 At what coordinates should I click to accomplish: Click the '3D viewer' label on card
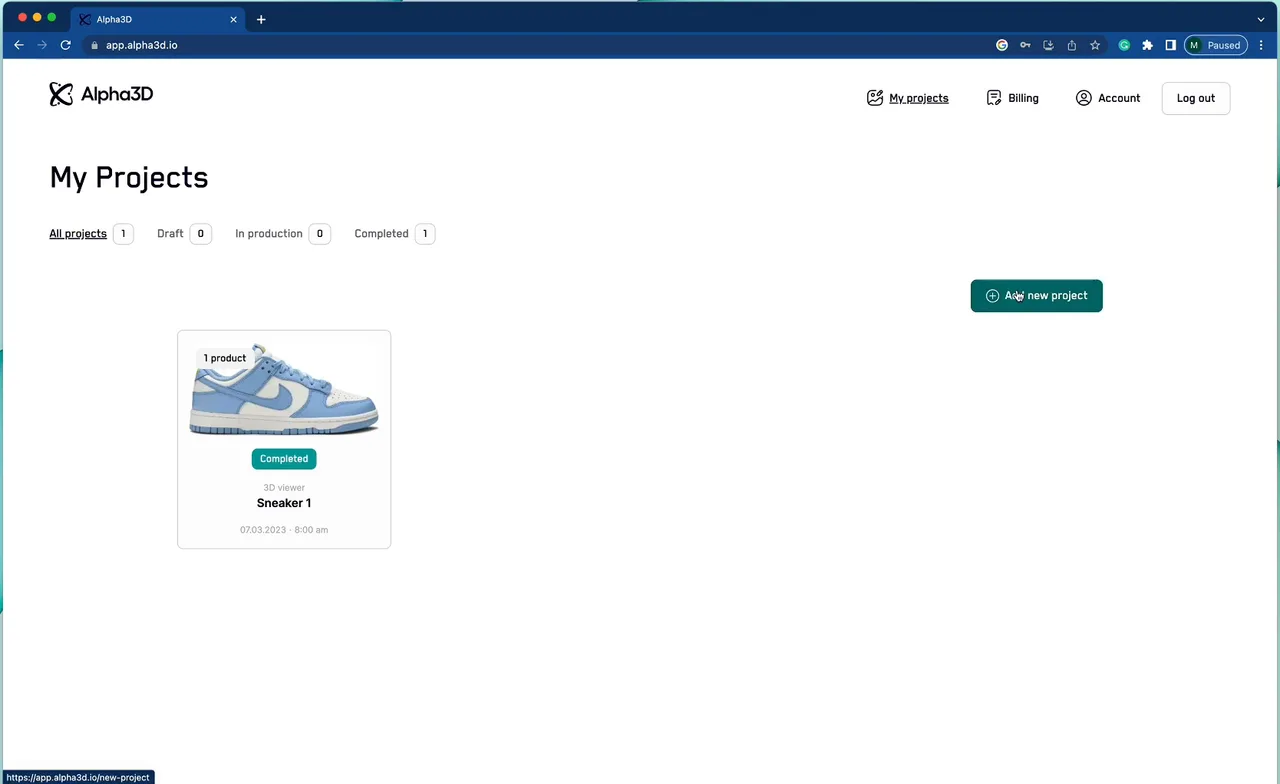coord(284,488)
